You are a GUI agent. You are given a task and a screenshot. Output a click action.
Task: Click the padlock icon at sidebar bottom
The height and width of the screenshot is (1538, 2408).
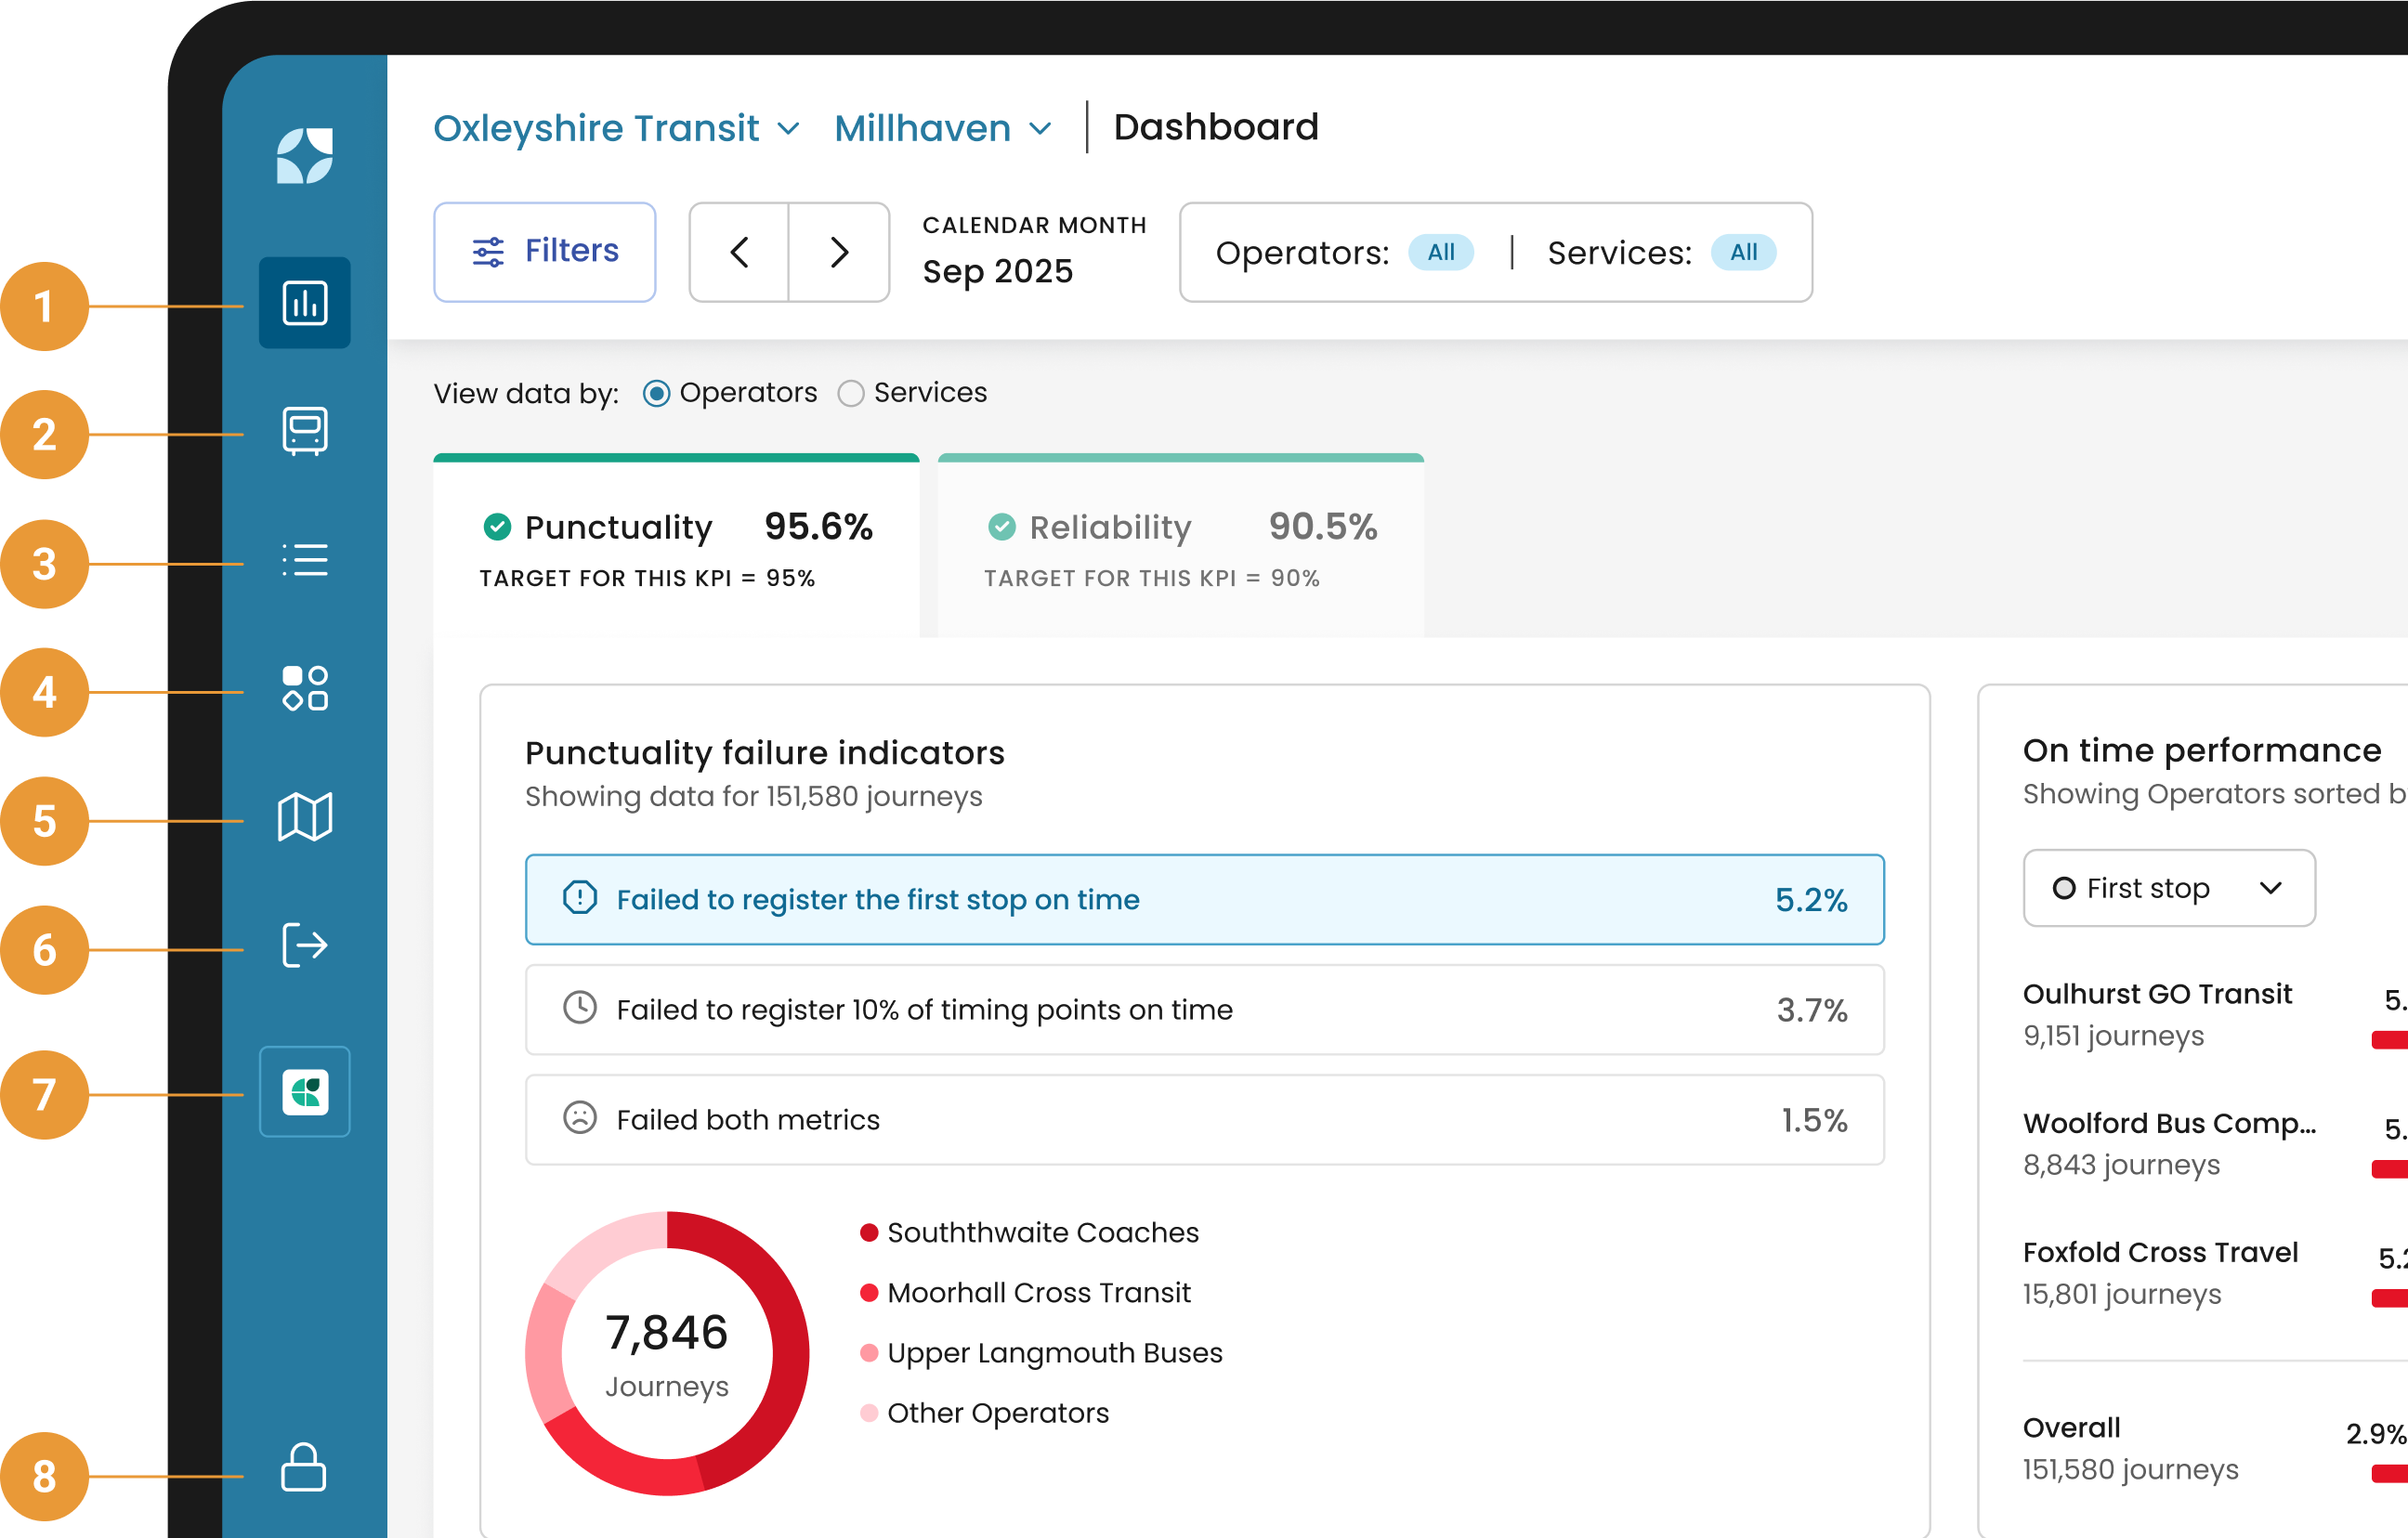click(x=304, y=1468)
